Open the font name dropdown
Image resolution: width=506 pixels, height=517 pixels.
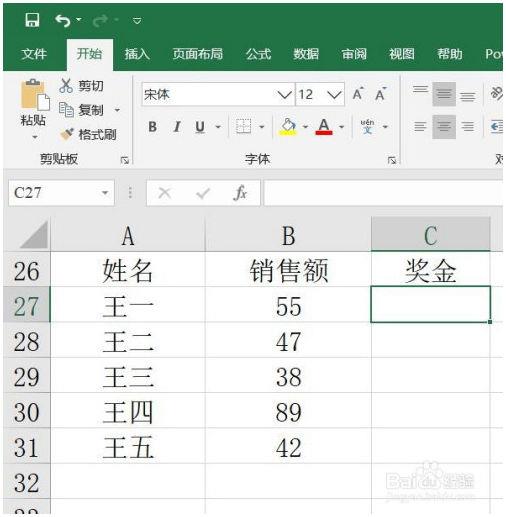[285, 95]
